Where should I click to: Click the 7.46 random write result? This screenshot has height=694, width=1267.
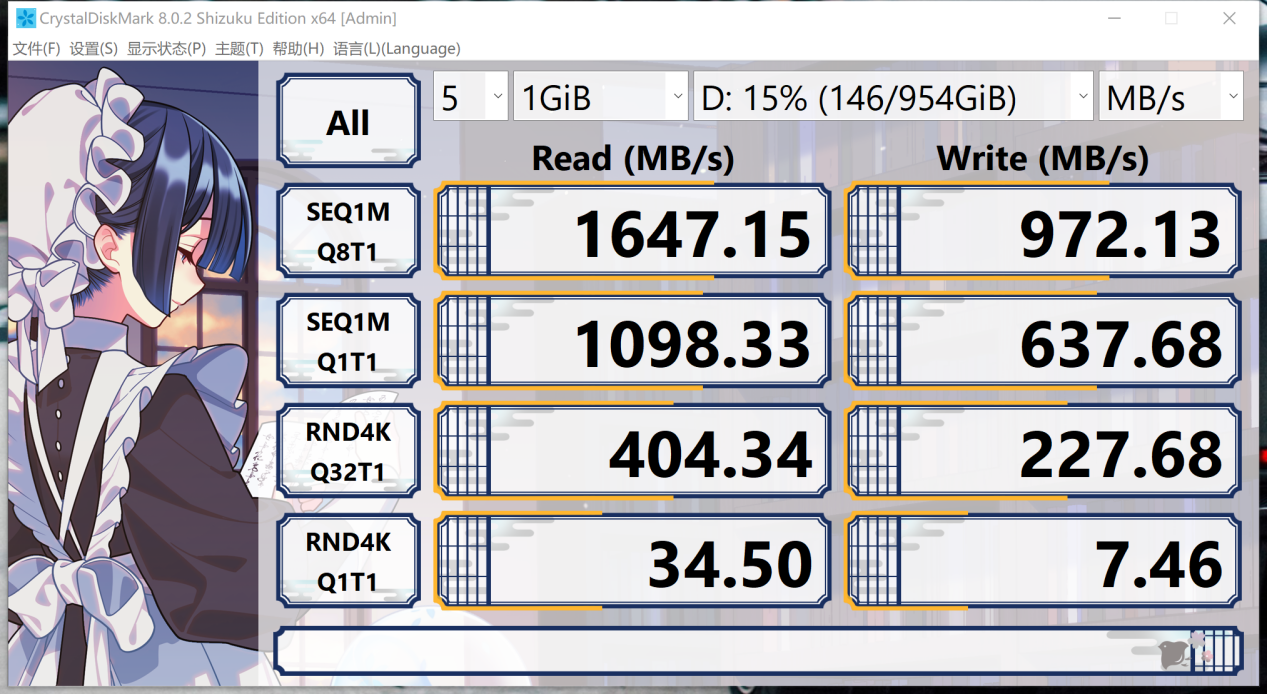[1044, 561]
